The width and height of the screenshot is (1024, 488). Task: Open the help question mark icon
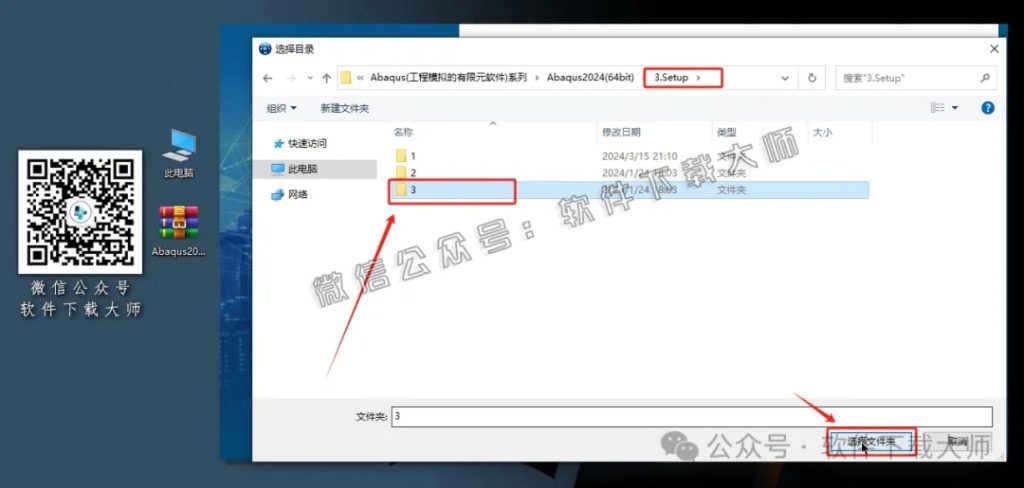point(987,108)
